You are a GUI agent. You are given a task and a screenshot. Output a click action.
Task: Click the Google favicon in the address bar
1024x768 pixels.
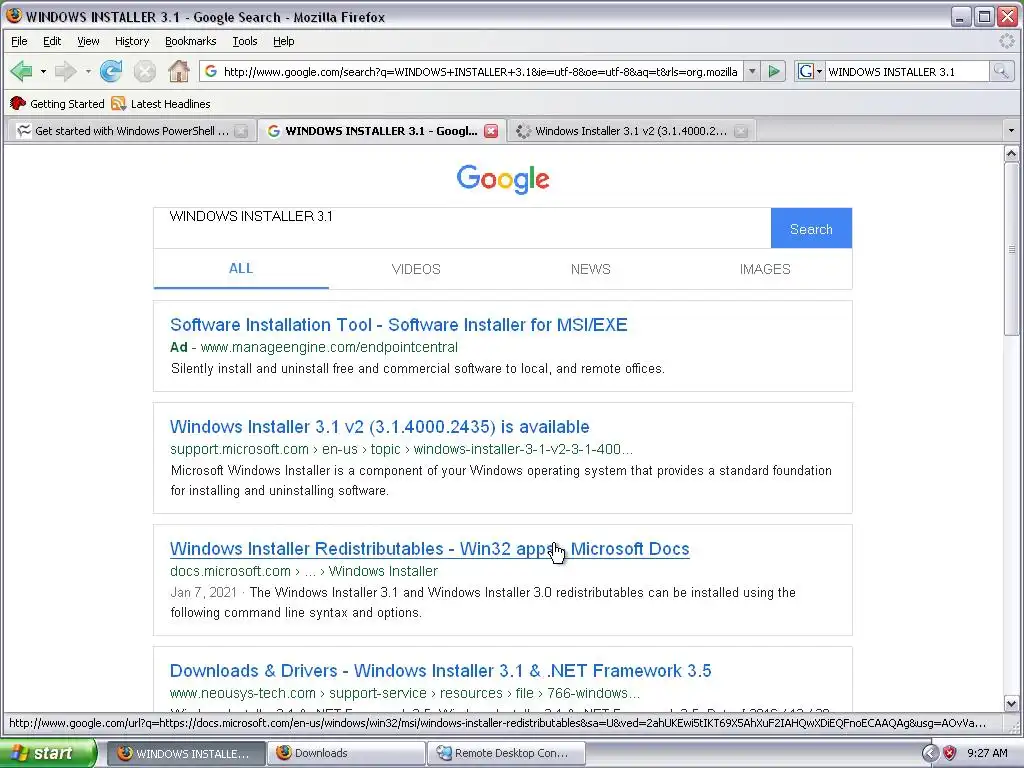coord(210,71)
